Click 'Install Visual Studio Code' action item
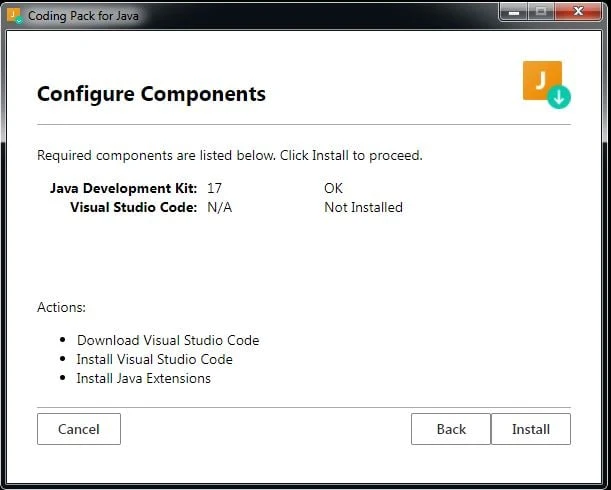 click(155, 359)
